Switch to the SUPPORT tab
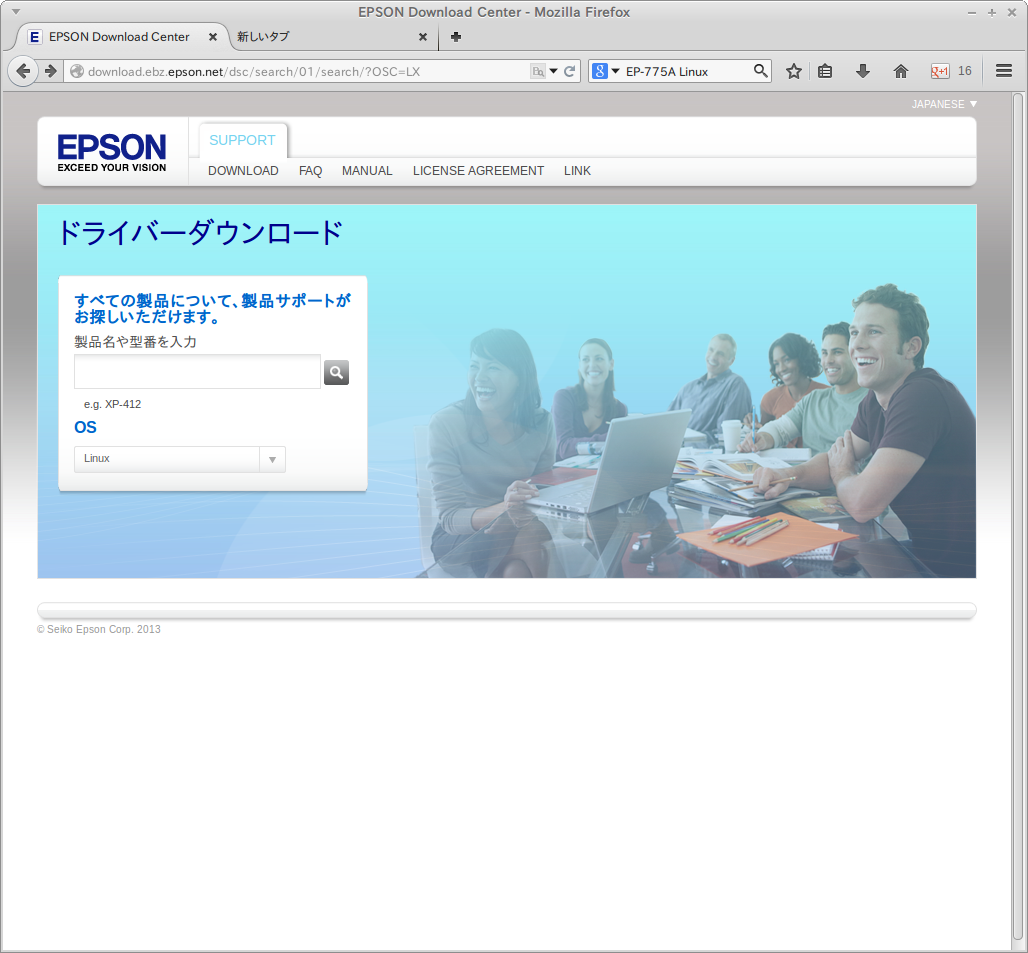This screenshot has height=953, width=1028. coord(242,140)
